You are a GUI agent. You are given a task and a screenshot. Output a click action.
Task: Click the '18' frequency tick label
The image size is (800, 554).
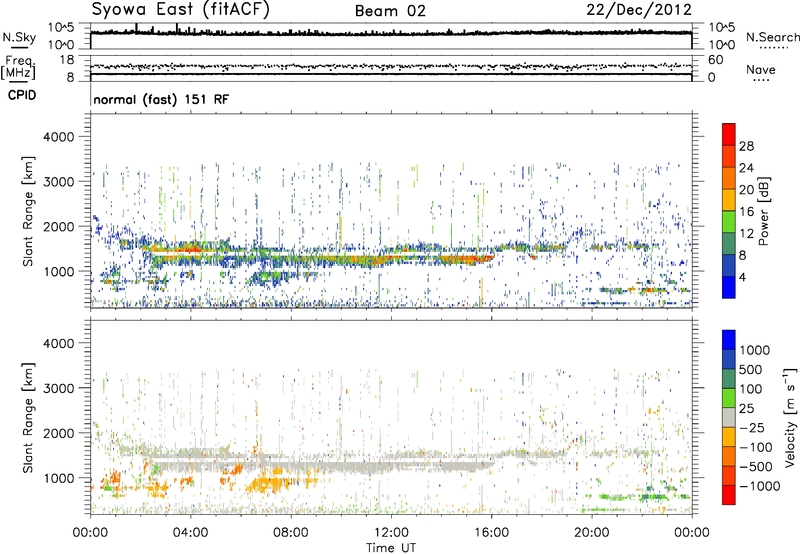coord(67,60)
